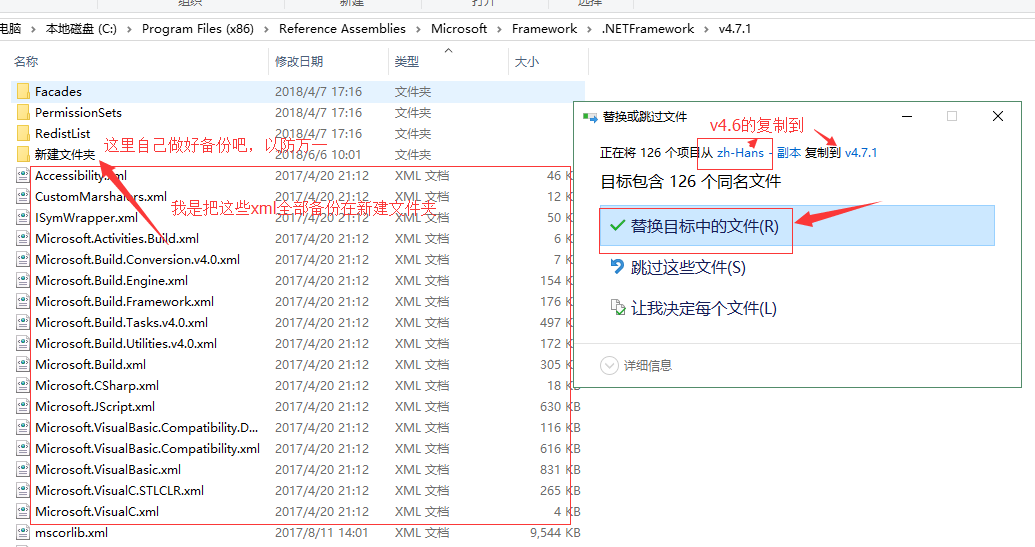Click mscorlib.xml date 2017/8/11 14:01
This screenshot has height=547, width=1035.
point(321,532)
